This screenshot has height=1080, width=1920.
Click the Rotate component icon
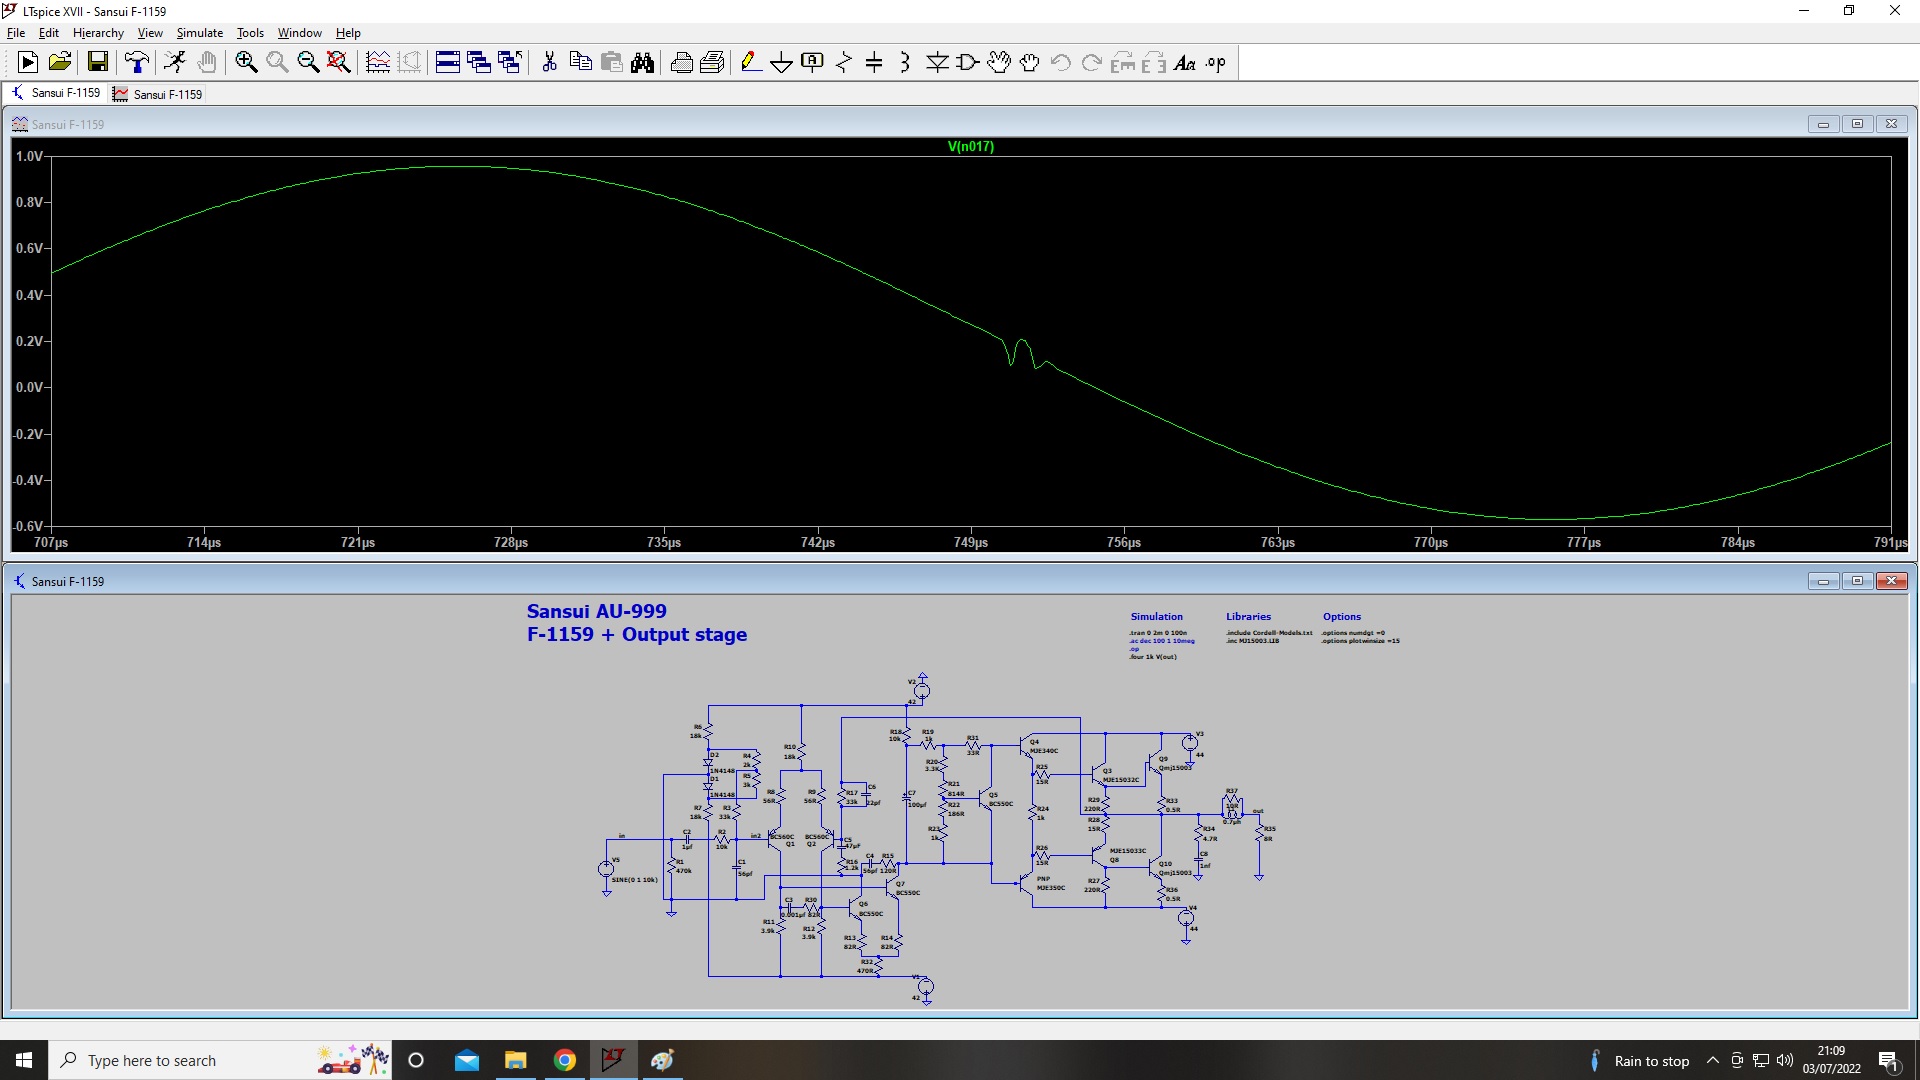pos(1123,63)
